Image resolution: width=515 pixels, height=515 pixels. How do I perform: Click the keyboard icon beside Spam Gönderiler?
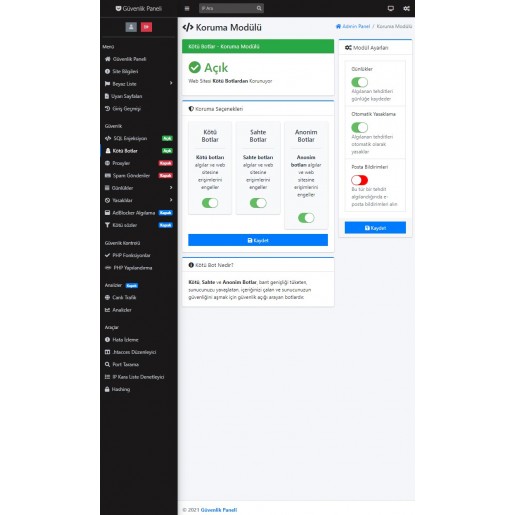click(108, 175)
